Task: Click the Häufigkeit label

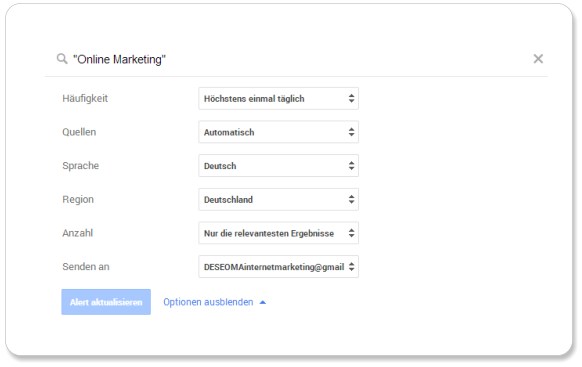Action: click(x=85, y=98)
